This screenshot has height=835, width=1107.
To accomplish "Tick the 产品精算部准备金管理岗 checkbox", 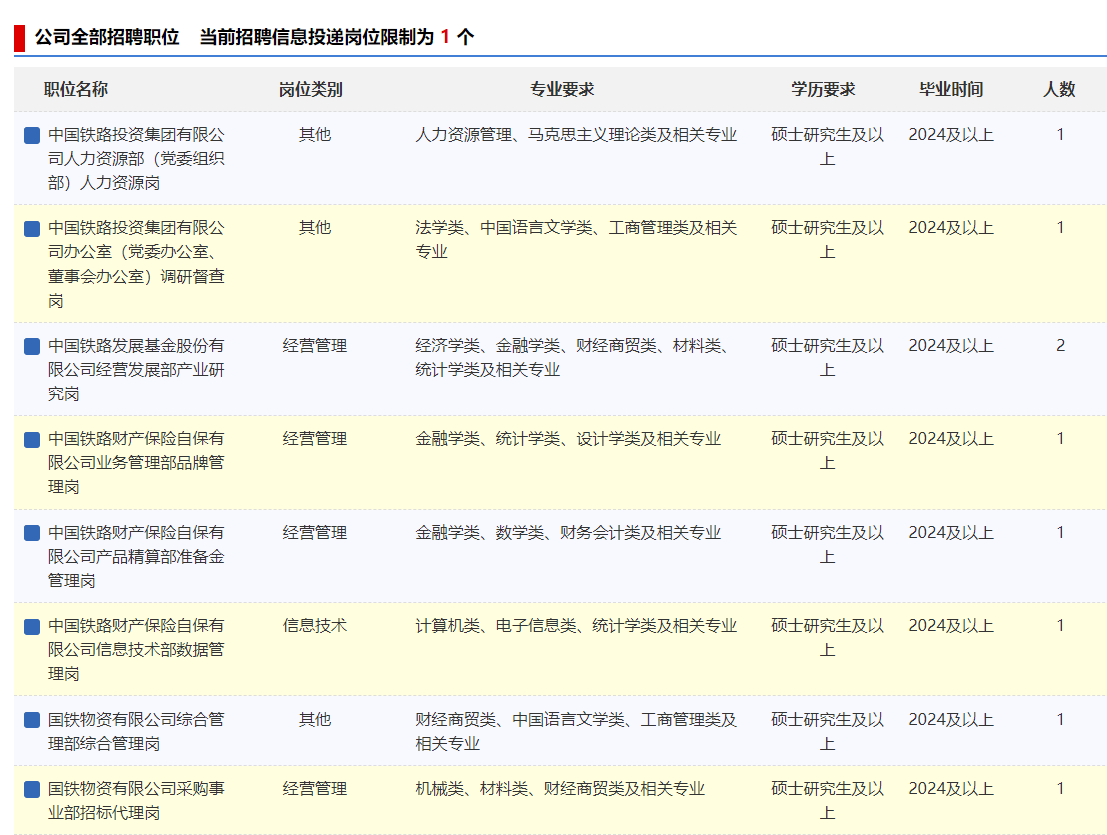I will [32, 533].
